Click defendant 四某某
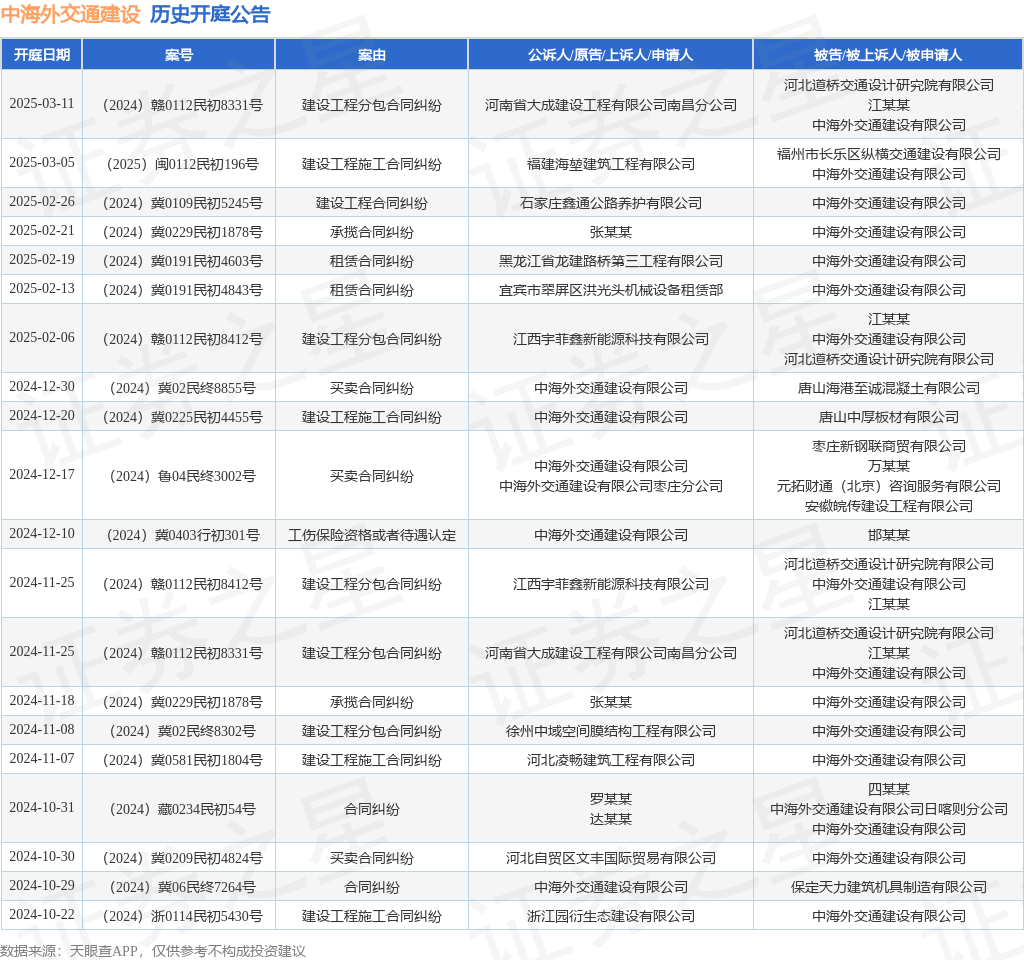1024x960 pixels. coord(888,789)
